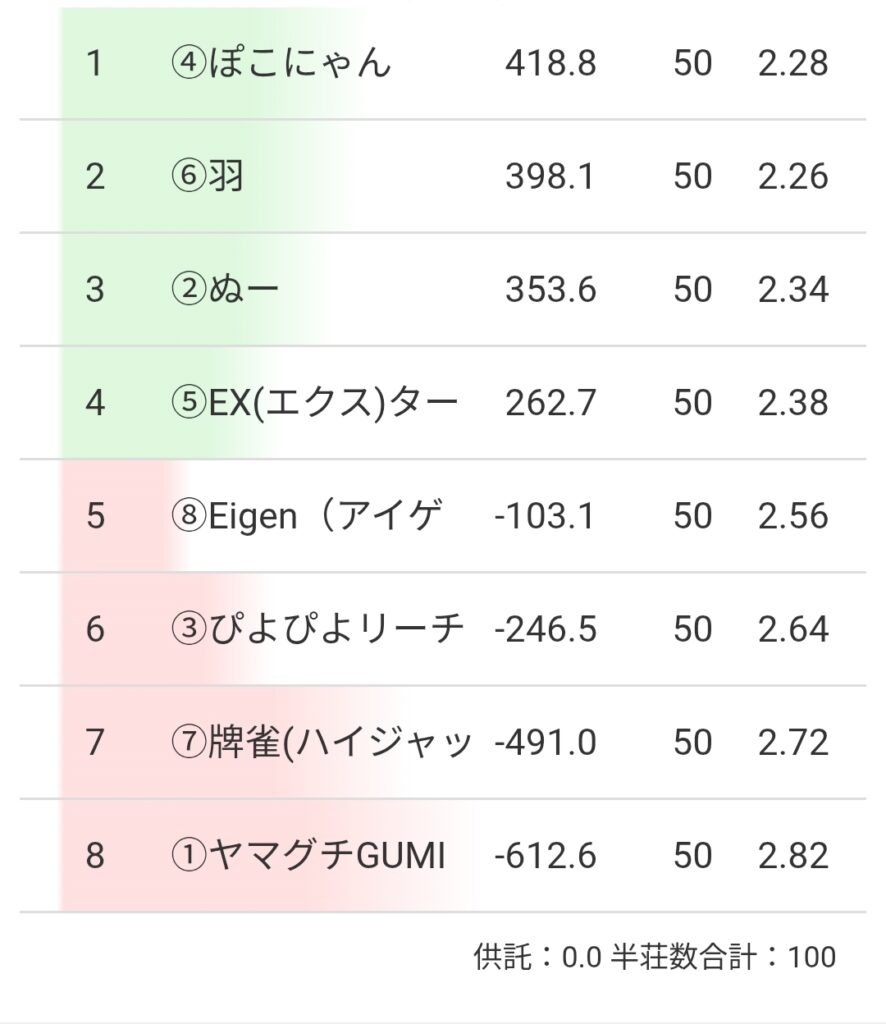Select the 2.82 average value
Screen dimensions: 886x1024
(x=792, y=856)
